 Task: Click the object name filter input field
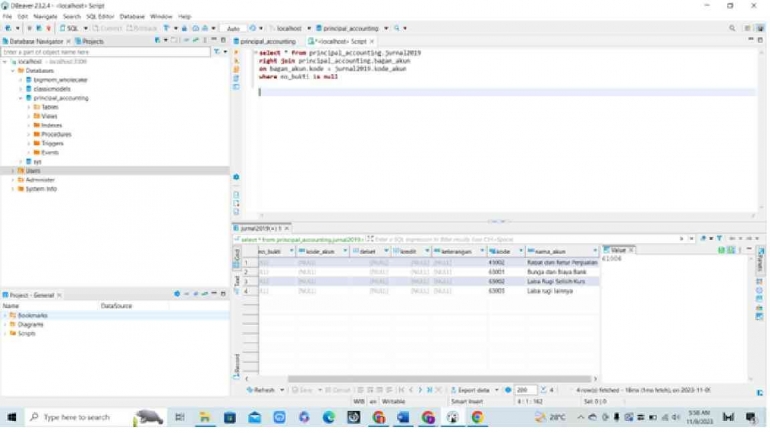point(106,52)
